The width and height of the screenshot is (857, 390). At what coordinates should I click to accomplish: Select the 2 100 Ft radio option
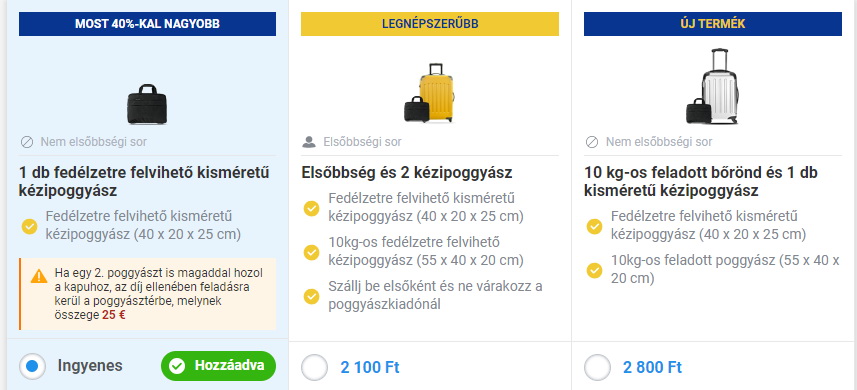(x=315, y=367)
